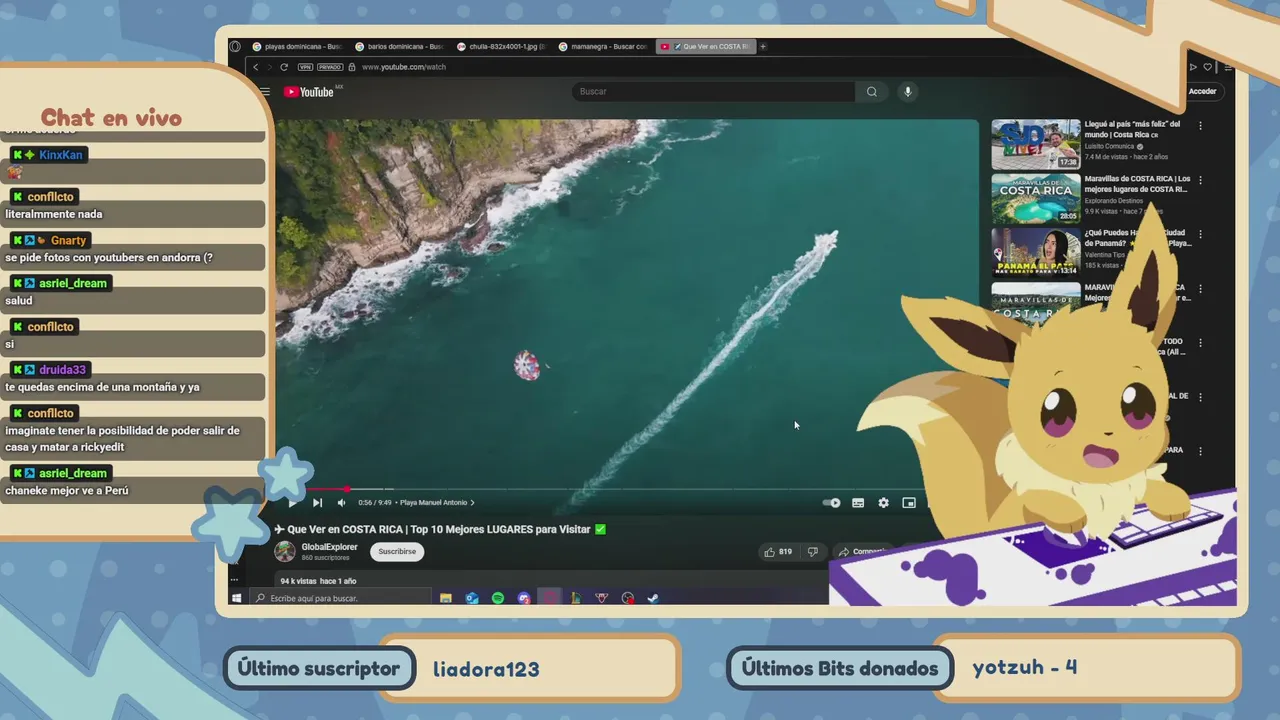Switch to the barios dominicana tab
1280x720 pixels.
click(x=399, y=46)
